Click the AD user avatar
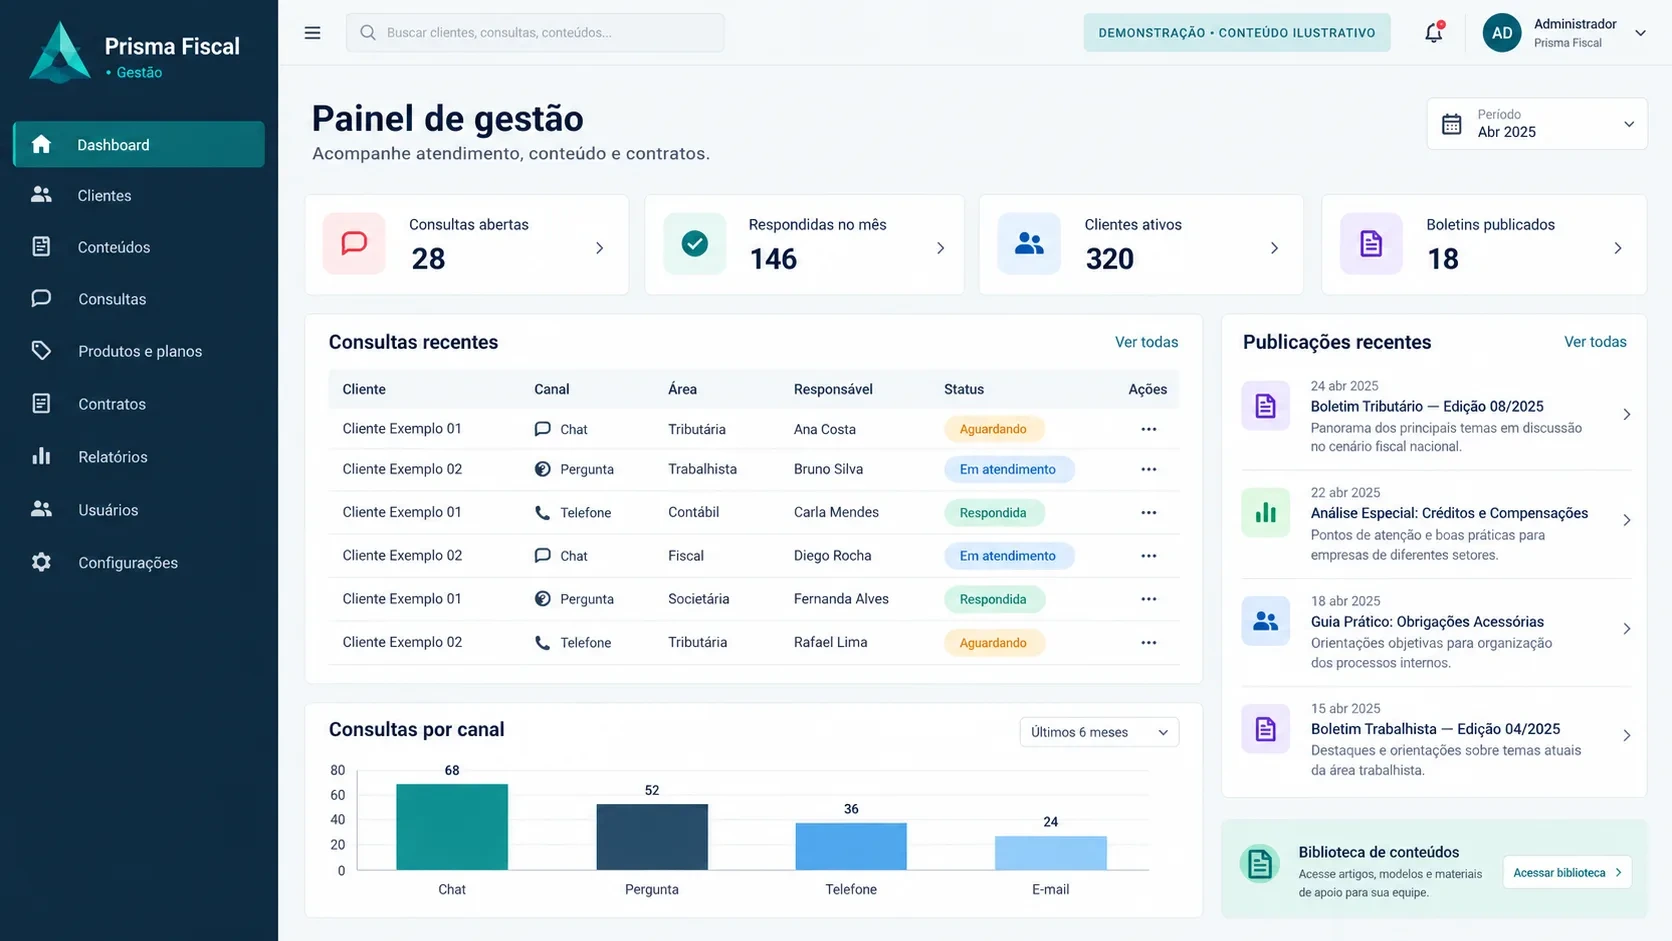1672x941 pixels. pyautogui.click(x=1502, y=33)
